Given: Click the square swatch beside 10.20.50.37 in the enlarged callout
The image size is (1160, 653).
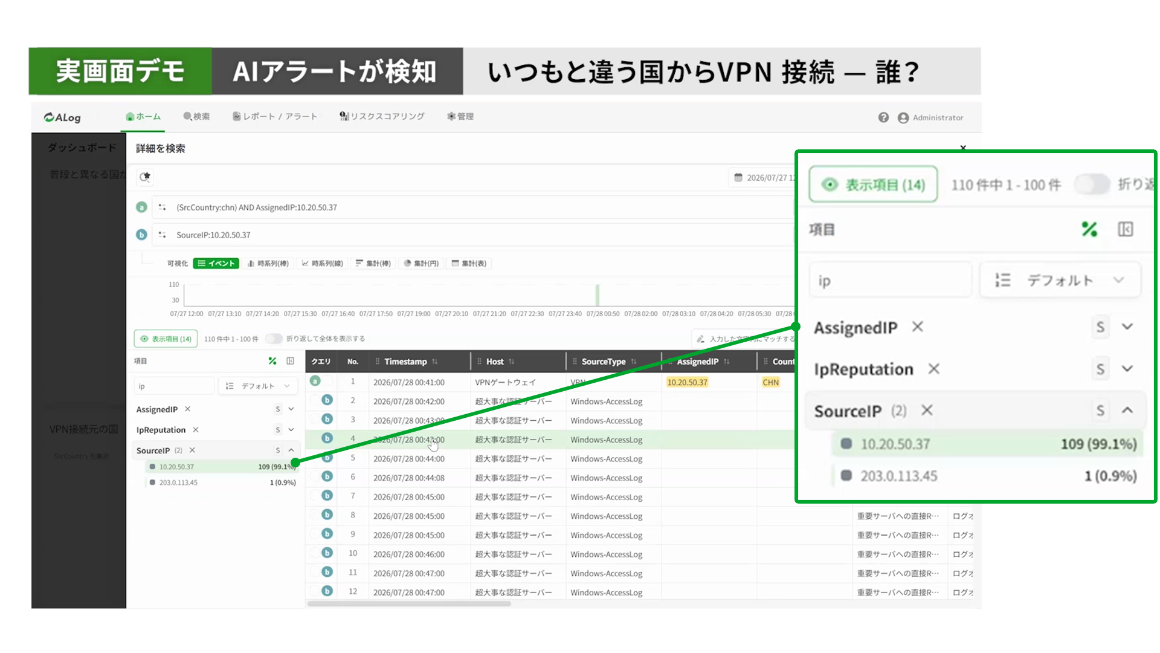Looking at the screenshot, I should [x=846, y=444].
